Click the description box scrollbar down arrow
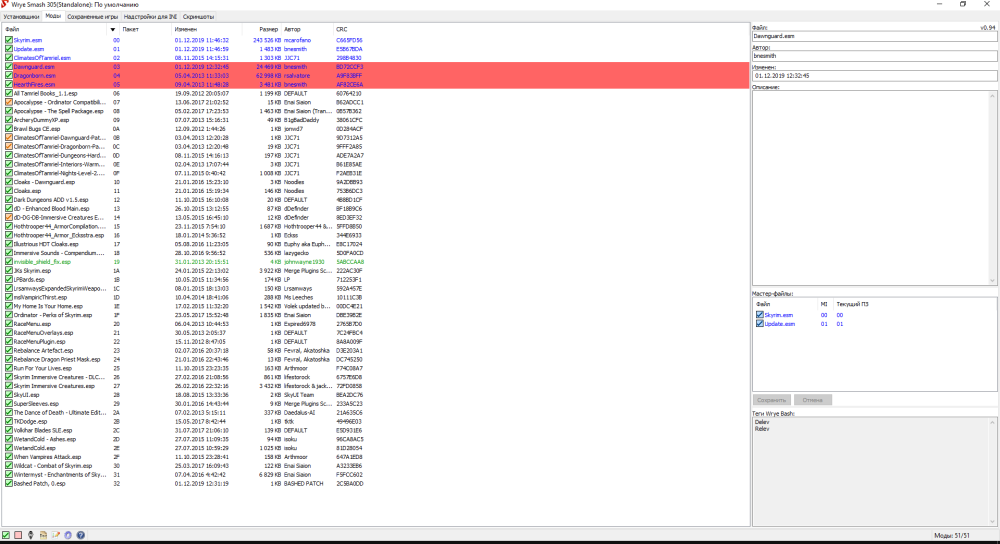The image size is (1000, 544). coord(992,281)
